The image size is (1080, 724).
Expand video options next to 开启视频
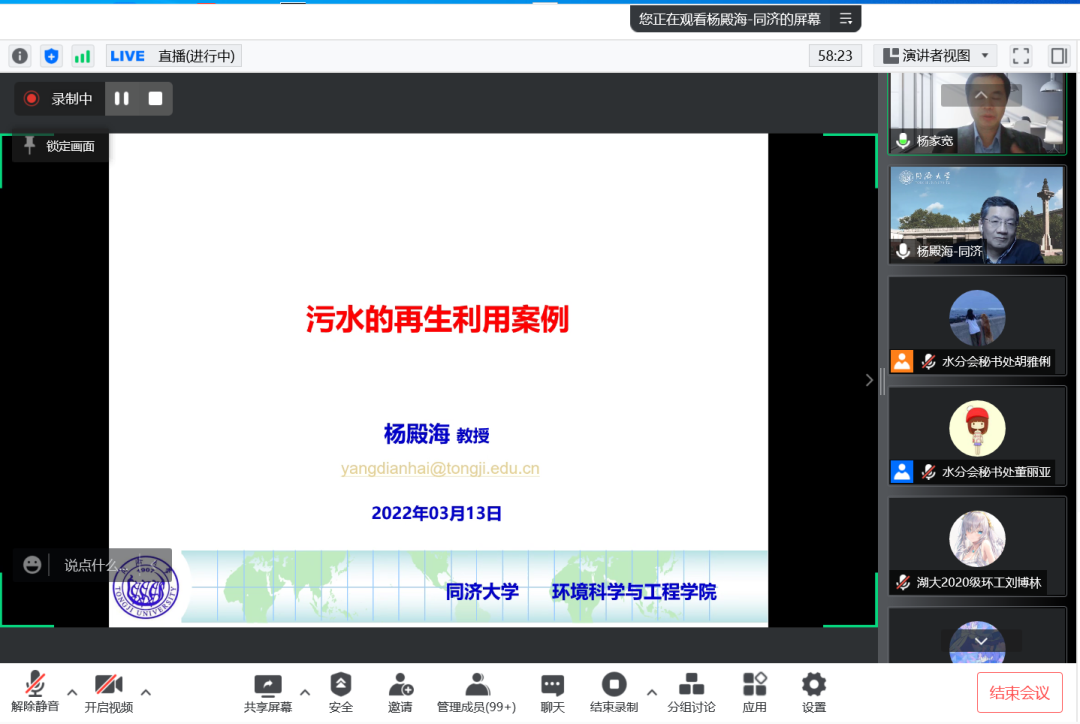point(145,692)
